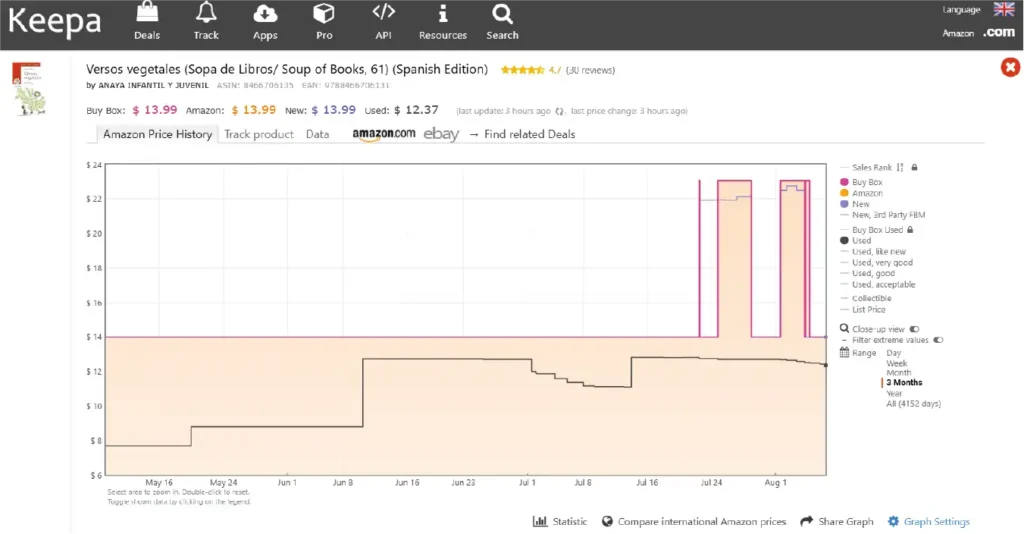The width and height of the screenshot is (1024, 534).
Task: Click the refresh icon next to last update
Action: 560,111
